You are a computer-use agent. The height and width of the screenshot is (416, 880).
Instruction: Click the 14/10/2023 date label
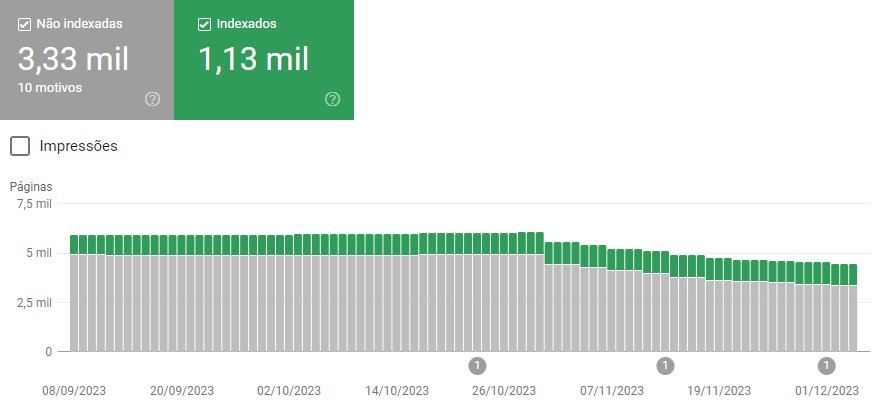(x=397, y=391)
